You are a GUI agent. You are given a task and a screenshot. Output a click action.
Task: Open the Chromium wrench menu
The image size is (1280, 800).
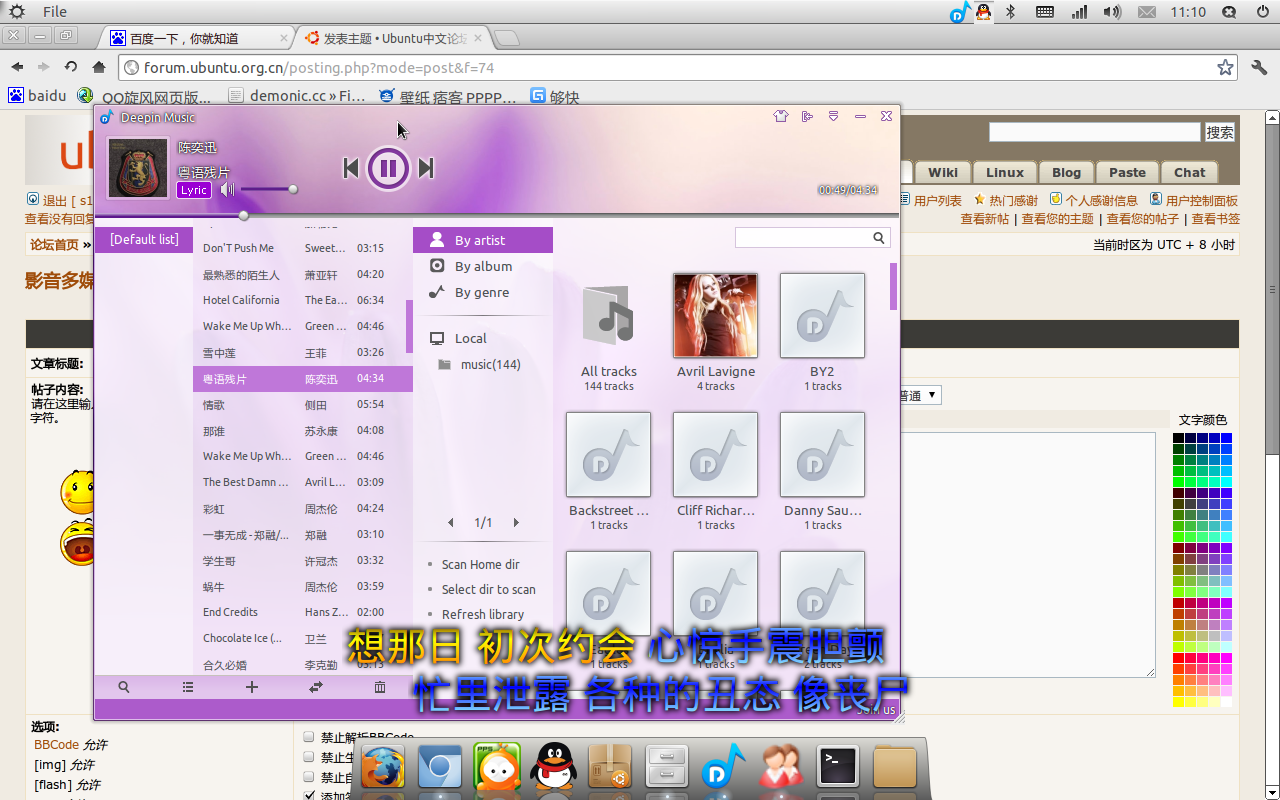[1259, 67]
